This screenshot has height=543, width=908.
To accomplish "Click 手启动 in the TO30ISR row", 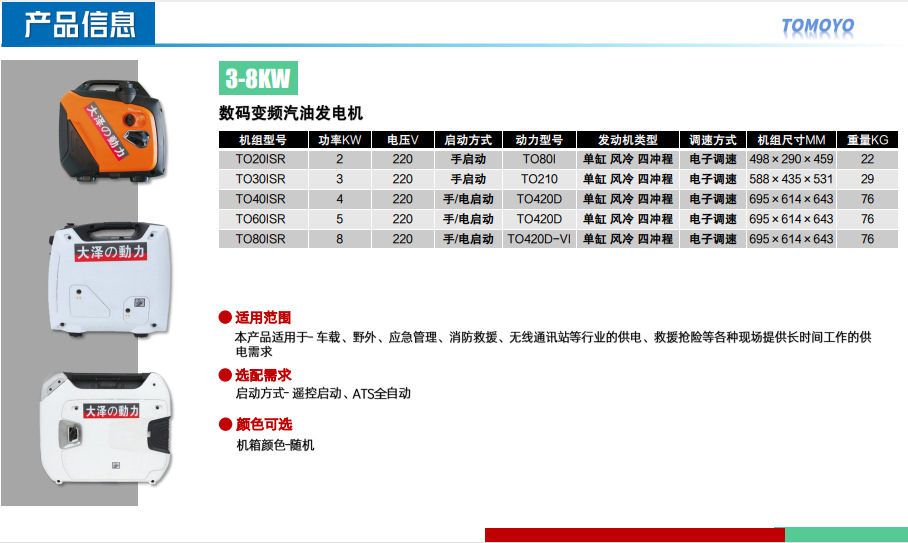I will tap(468, 179).
